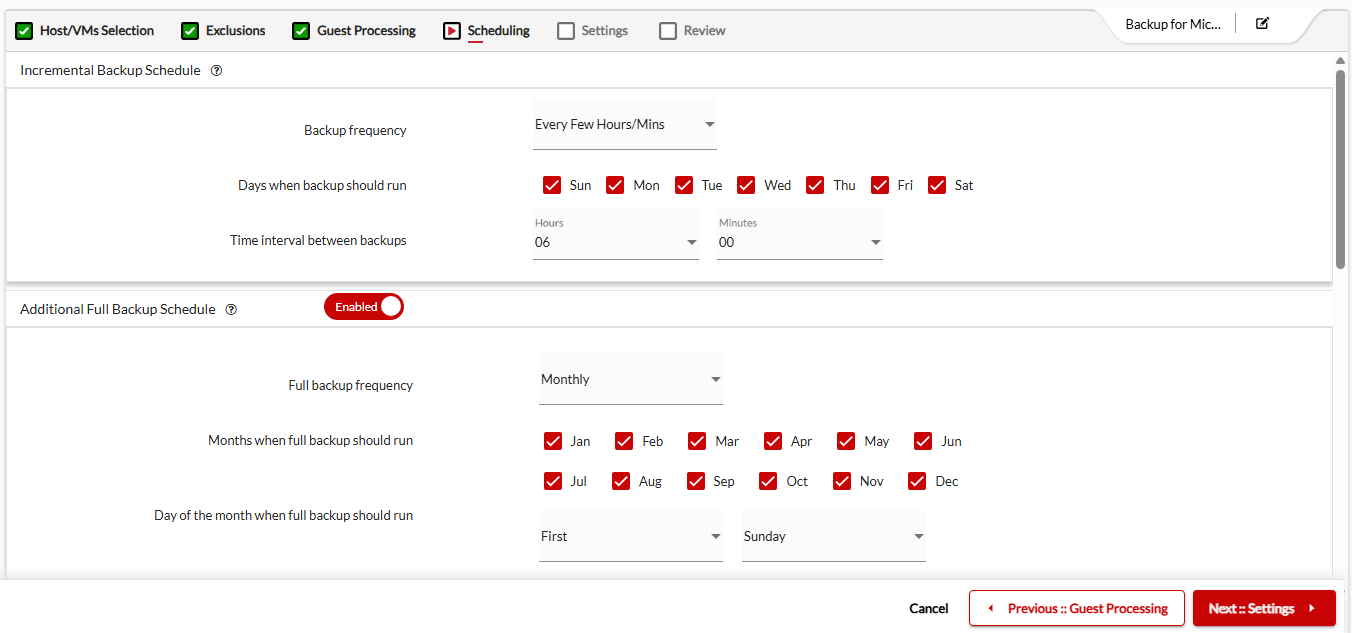The image size is (1352, 633).
Task: Click the Exclusions step checkmark icon
Action: (x=190, y=31)
